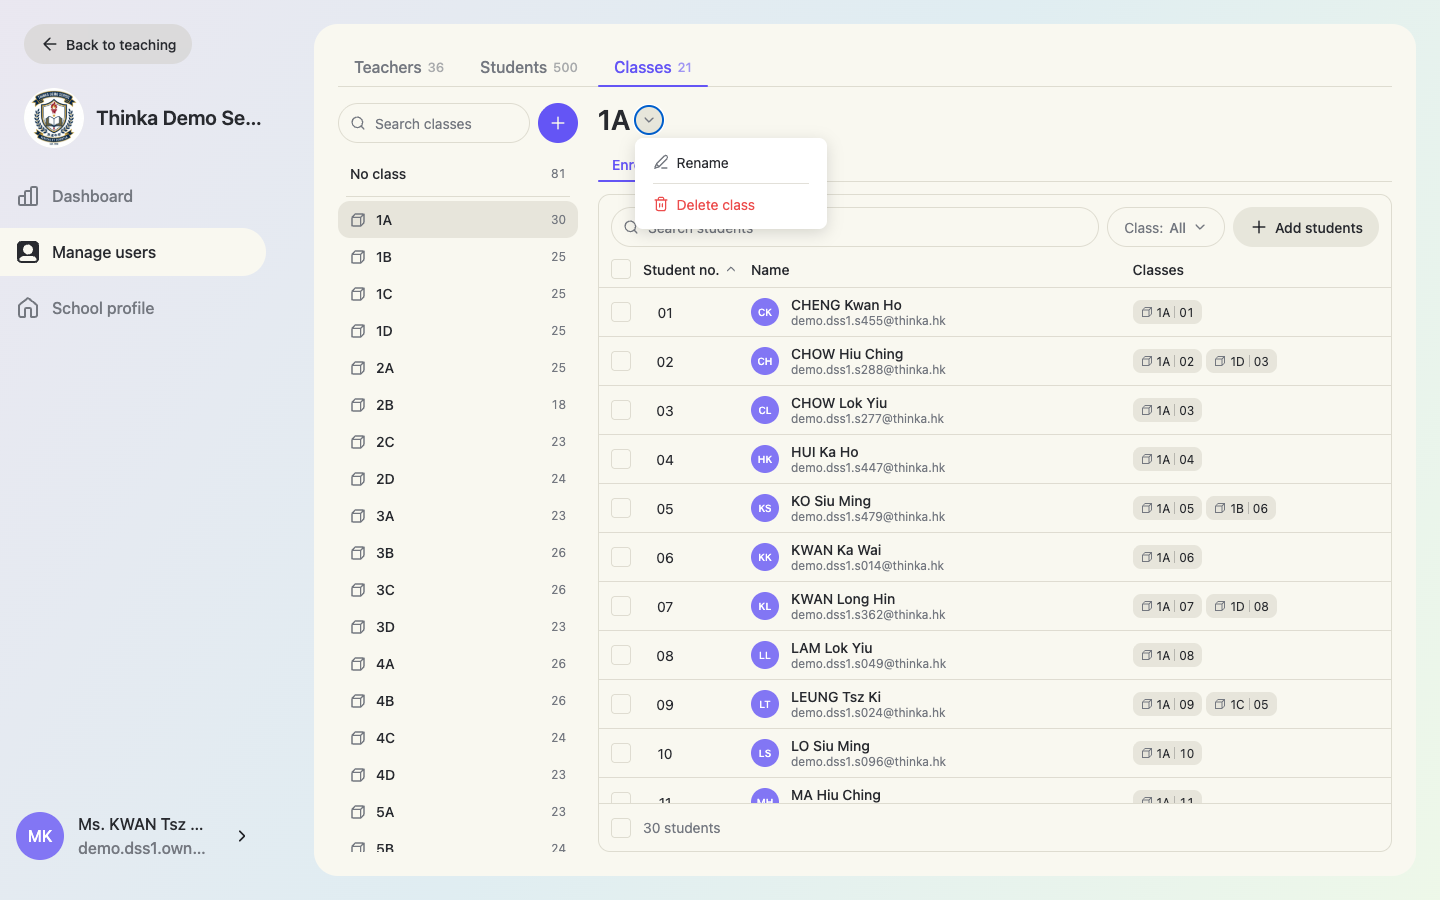Tick the checkbox for student 05

point(621,508)
